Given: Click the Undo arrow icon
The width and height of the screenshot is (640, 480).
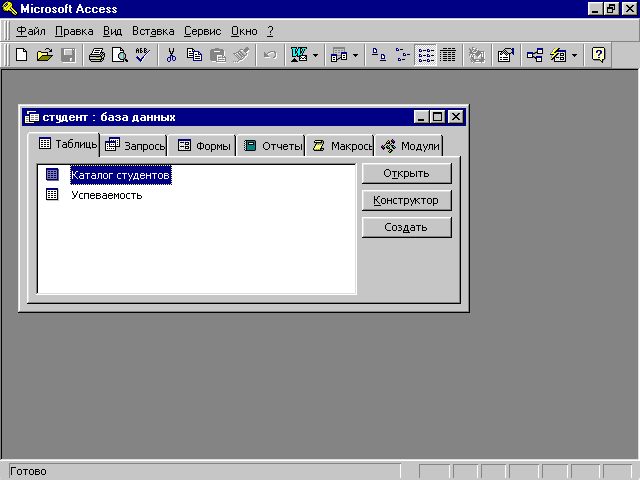Looking at the screenshot, I should (270, 55).
